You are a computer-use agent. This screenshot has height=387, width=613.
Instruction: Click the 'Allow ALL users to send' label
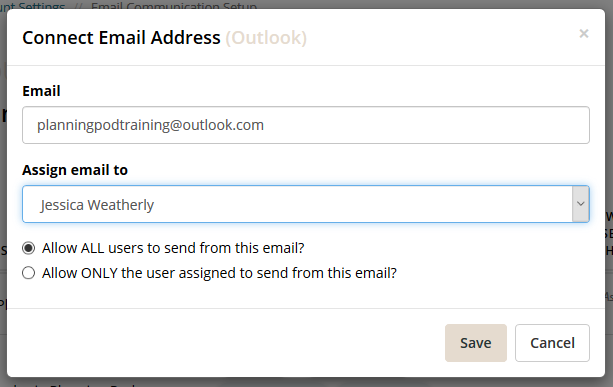173,248
